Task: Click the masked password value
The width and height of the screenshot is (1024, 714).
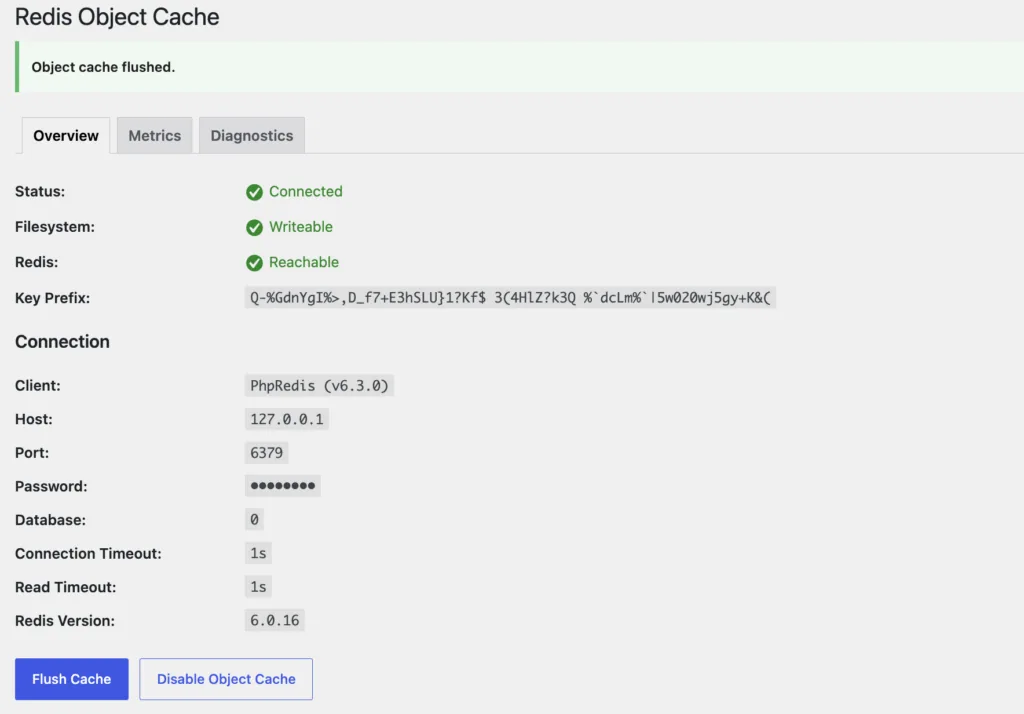Action: point(283,486)
